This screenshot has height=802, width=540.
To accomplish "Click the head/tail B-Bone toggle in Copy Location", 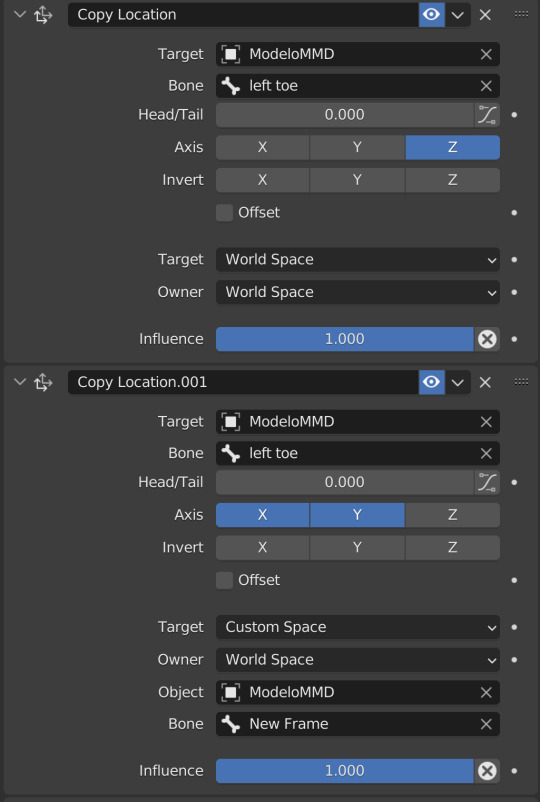I will (x=487, y=115).
